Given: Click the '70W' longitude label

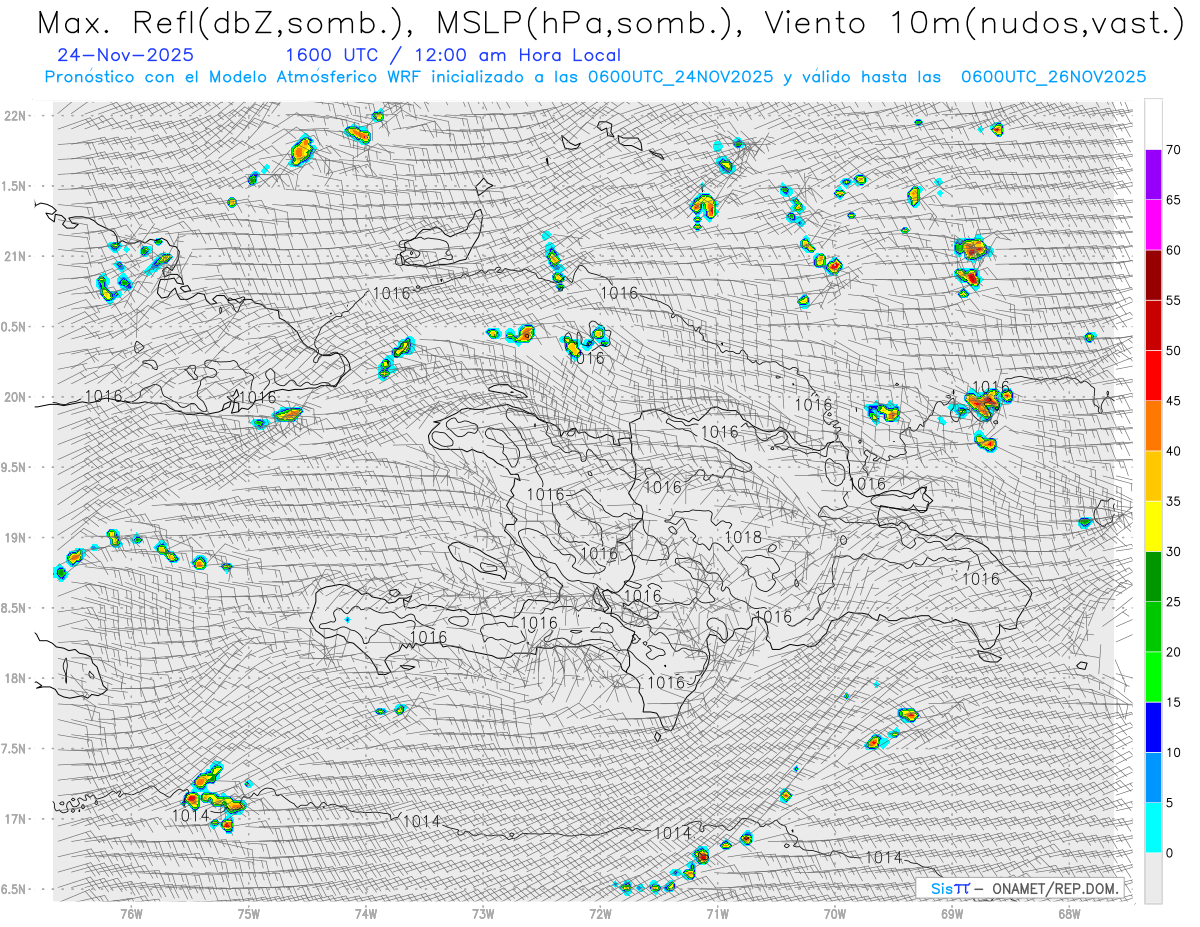Looking at the screenshot, I should click(834, 913).
